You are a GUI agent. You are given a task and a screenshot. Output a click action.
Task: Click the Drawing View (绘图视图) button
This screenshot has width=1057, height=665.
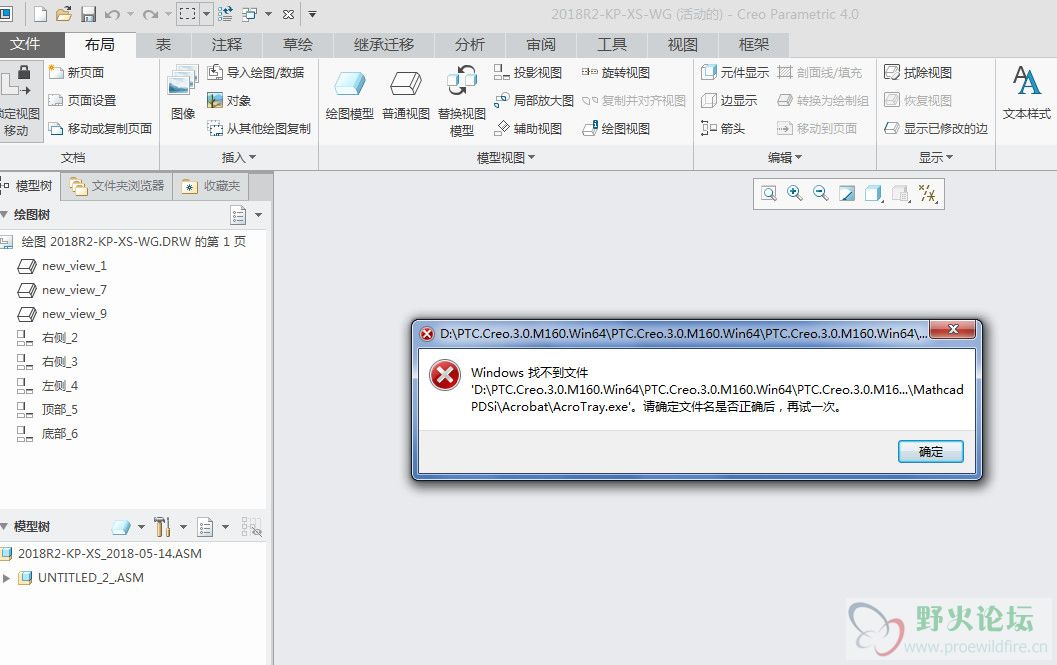pyautogui.click(x=616, y=128)
